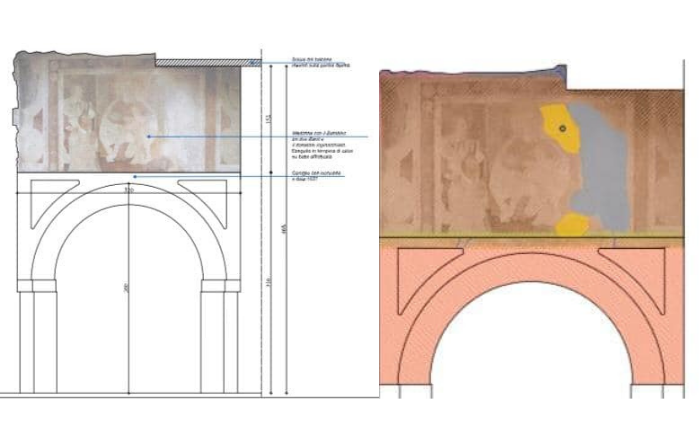Click the blue leader dot on the fresco photo
Screen dimensions: 700x430
(149, 137)
